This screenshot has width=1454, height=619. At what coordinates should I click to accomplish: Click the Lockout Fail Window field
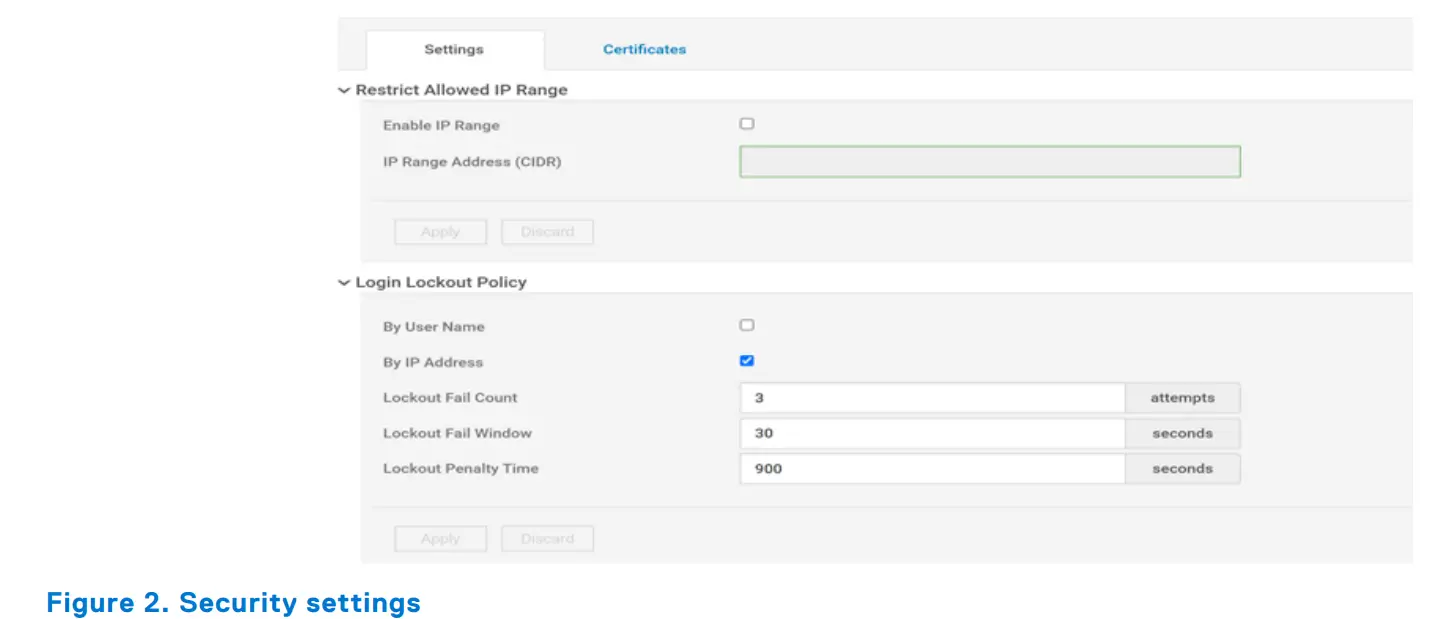930,433
